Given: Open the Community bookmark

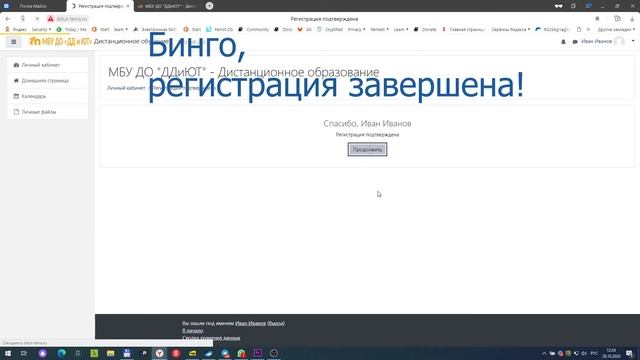Looking at the screenshot, I should point(254,29).
